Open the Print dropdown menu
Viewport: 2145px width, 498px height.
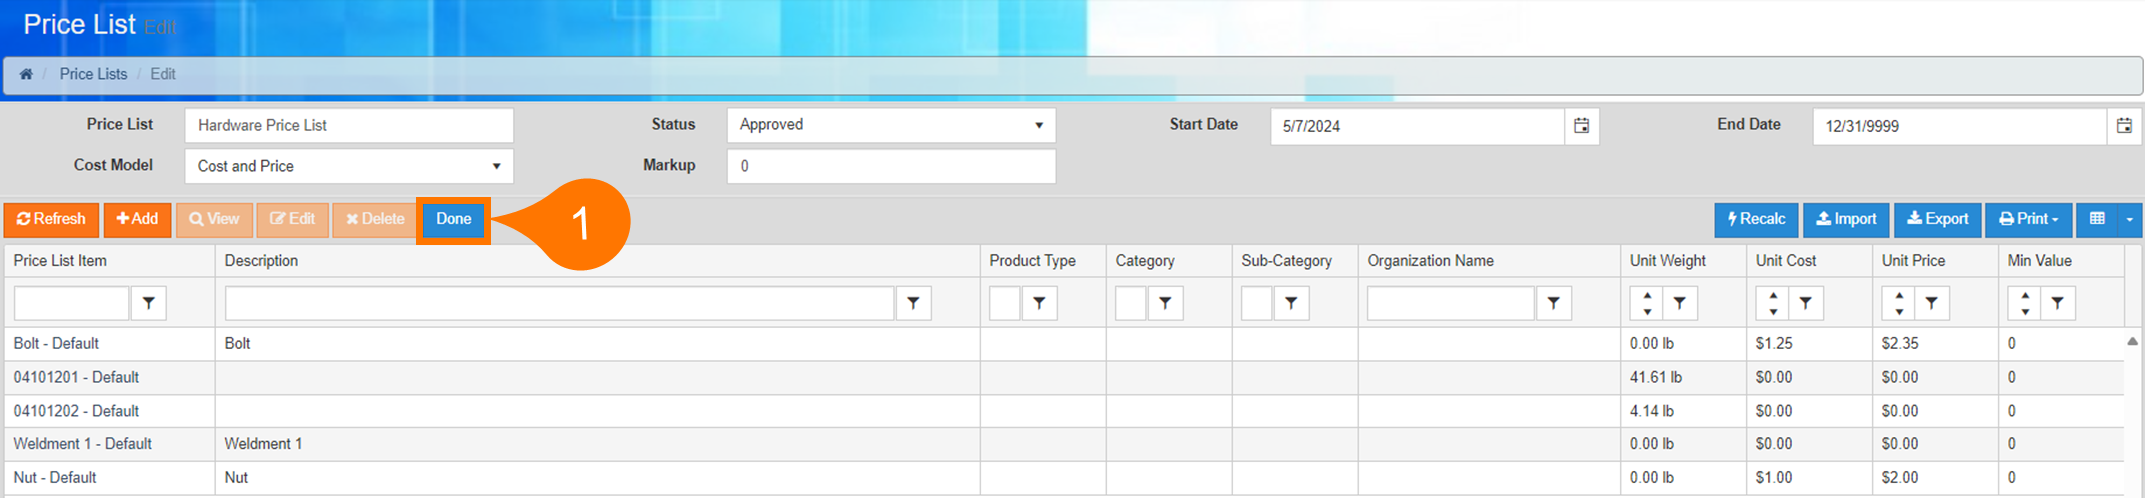point(2028,219)
